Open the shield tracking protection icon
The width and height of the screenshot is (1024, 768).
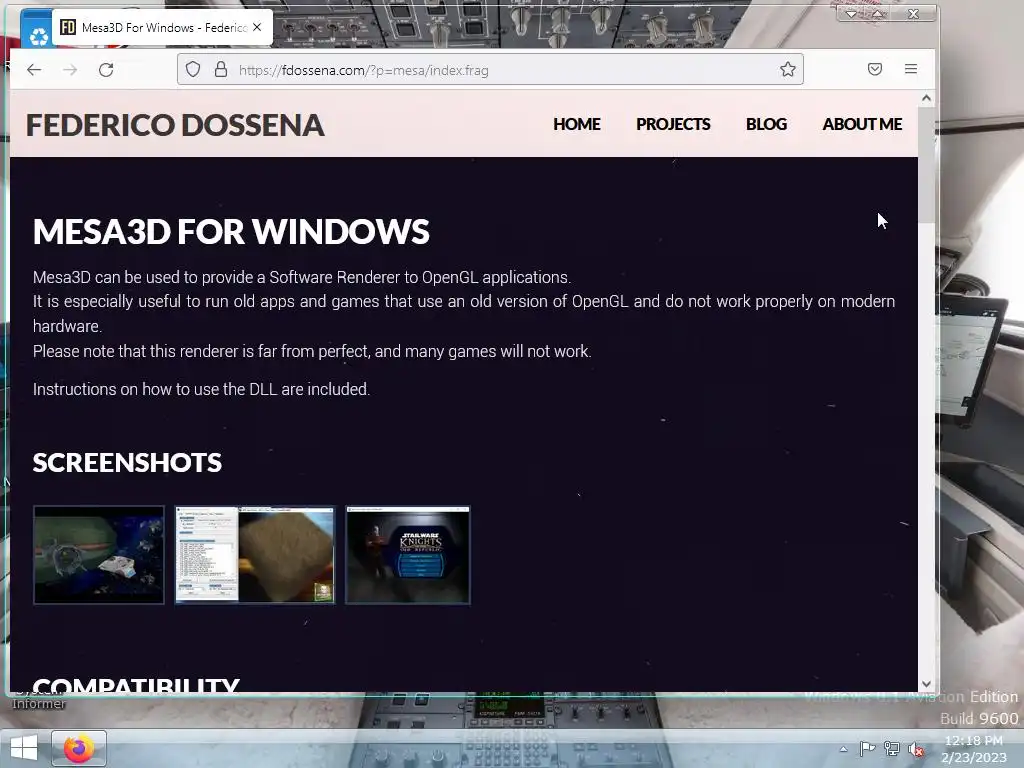pos(193,69)
